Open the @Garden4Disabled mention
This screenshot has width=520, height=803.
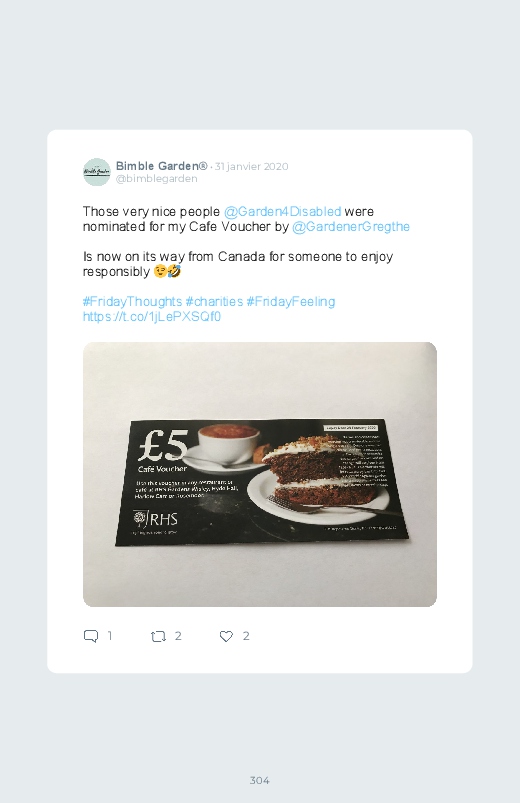click(283, 212)
